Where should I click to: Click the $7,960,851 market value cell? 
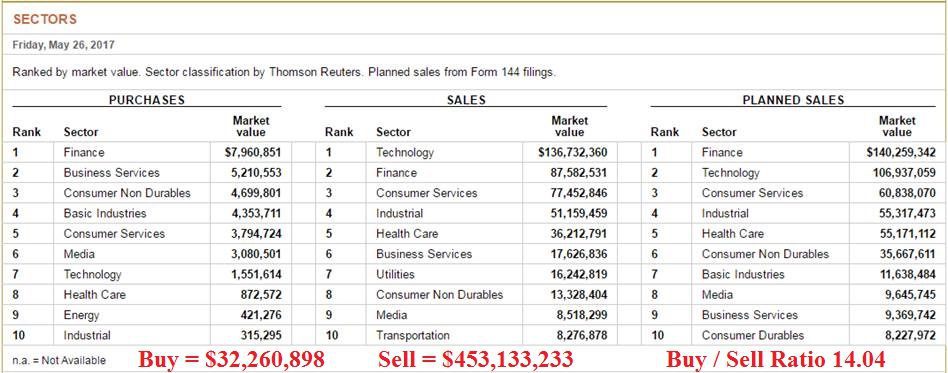pyautogui.click(x=253, y=152)
